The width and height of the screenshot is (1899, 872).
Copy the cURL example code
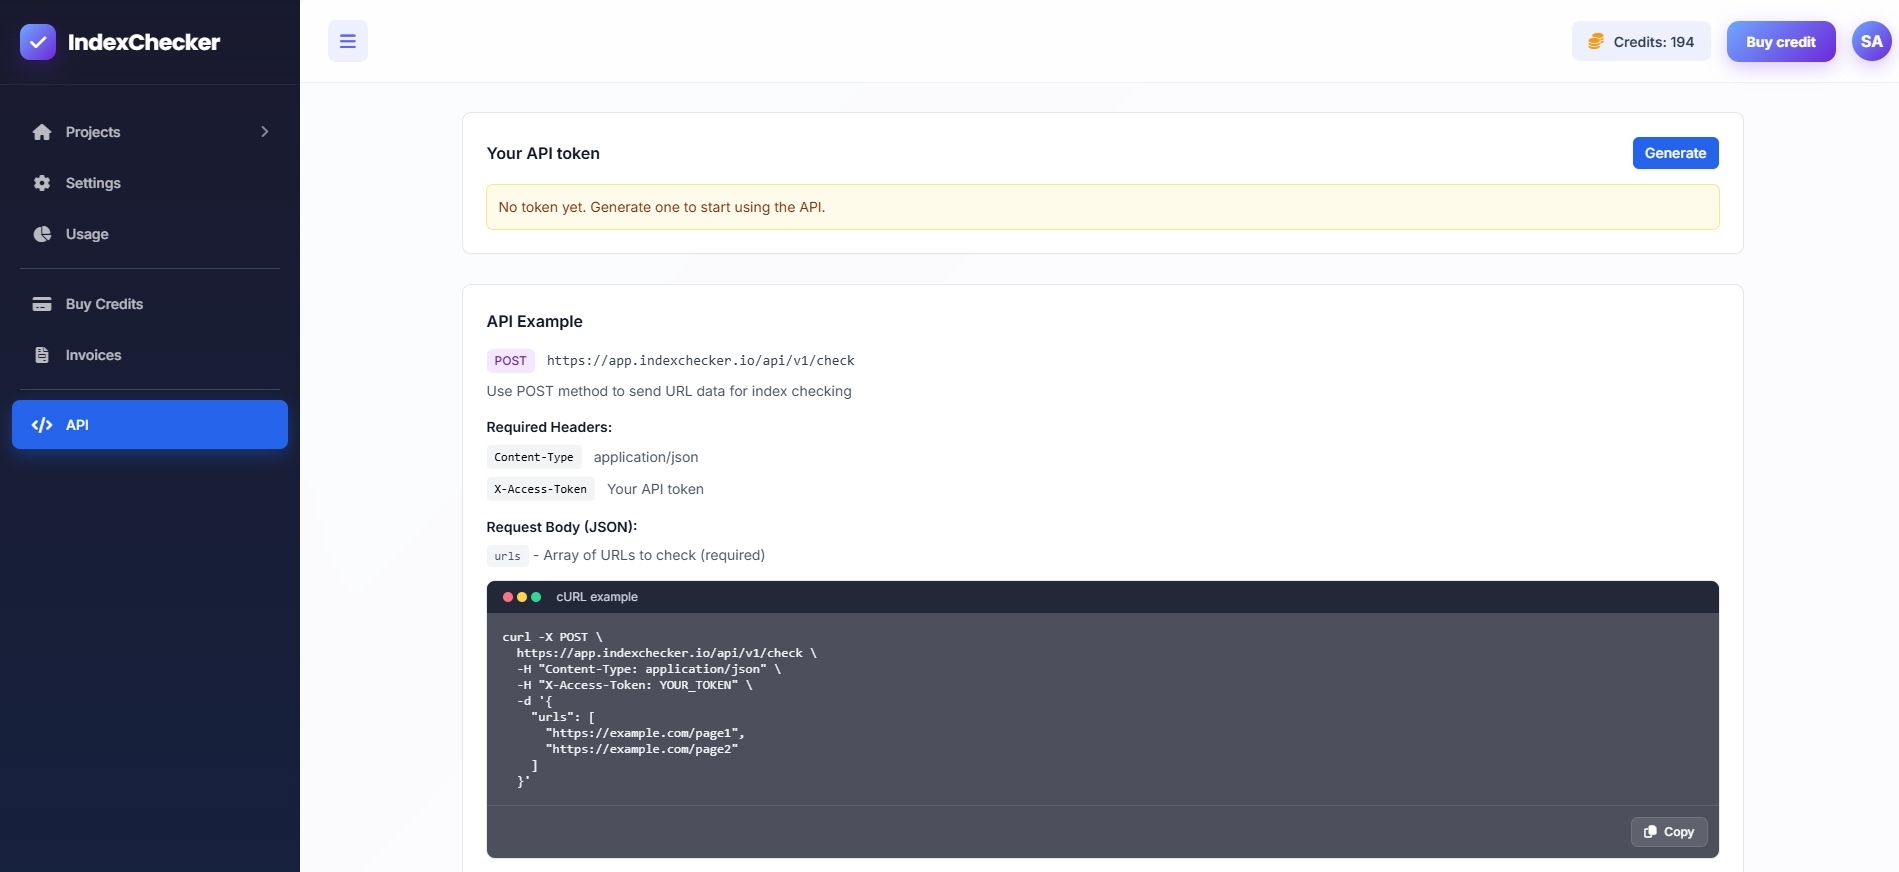pos(1669,832)
